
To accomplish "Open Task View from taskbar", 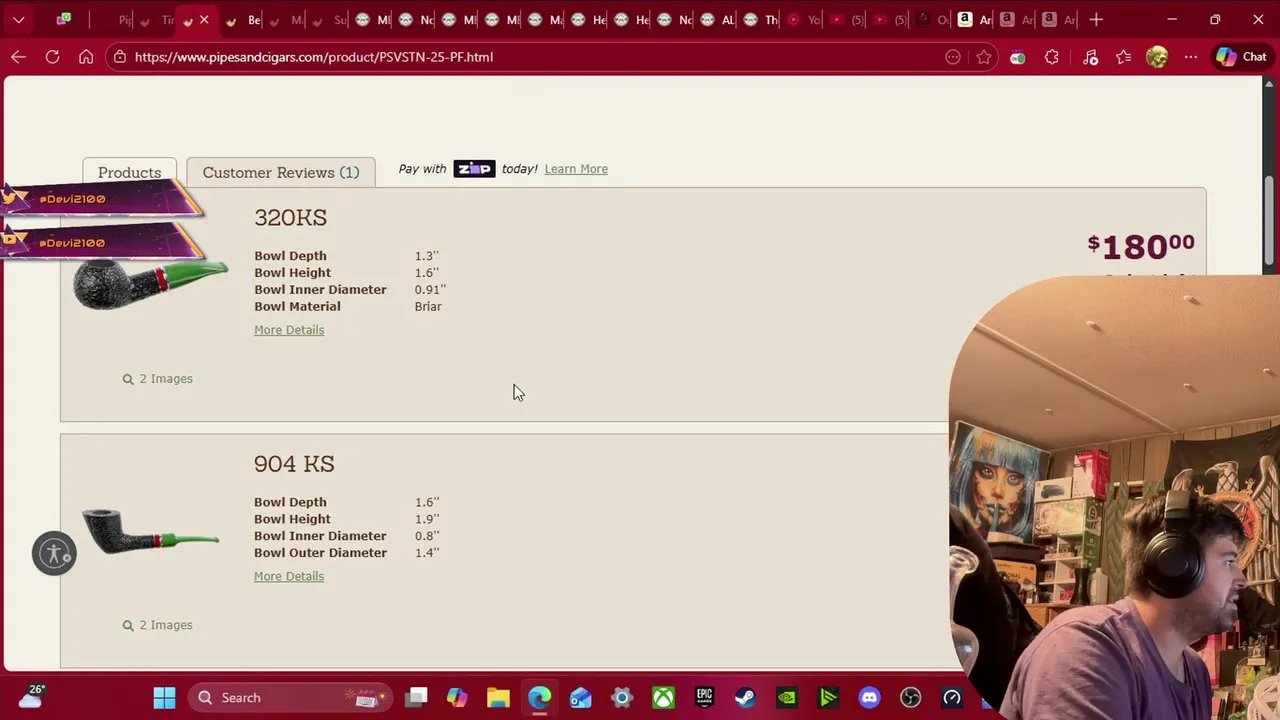I will point(417,697).
